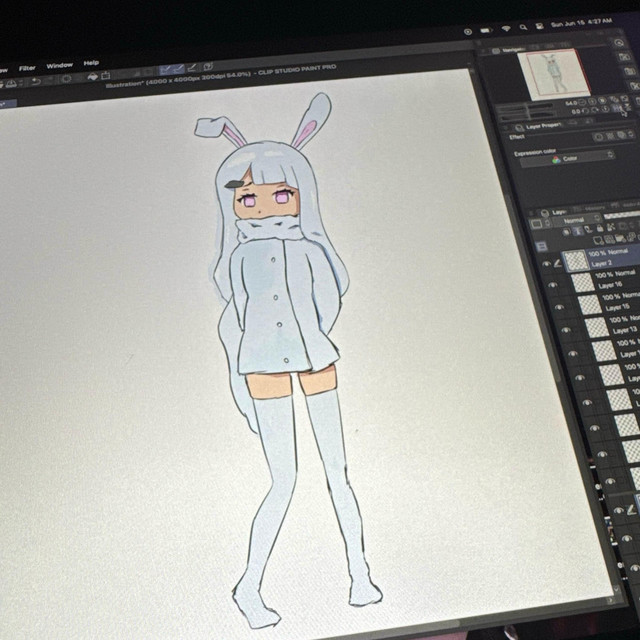Click the Zoom out button in Navigator

pos(582,102)
